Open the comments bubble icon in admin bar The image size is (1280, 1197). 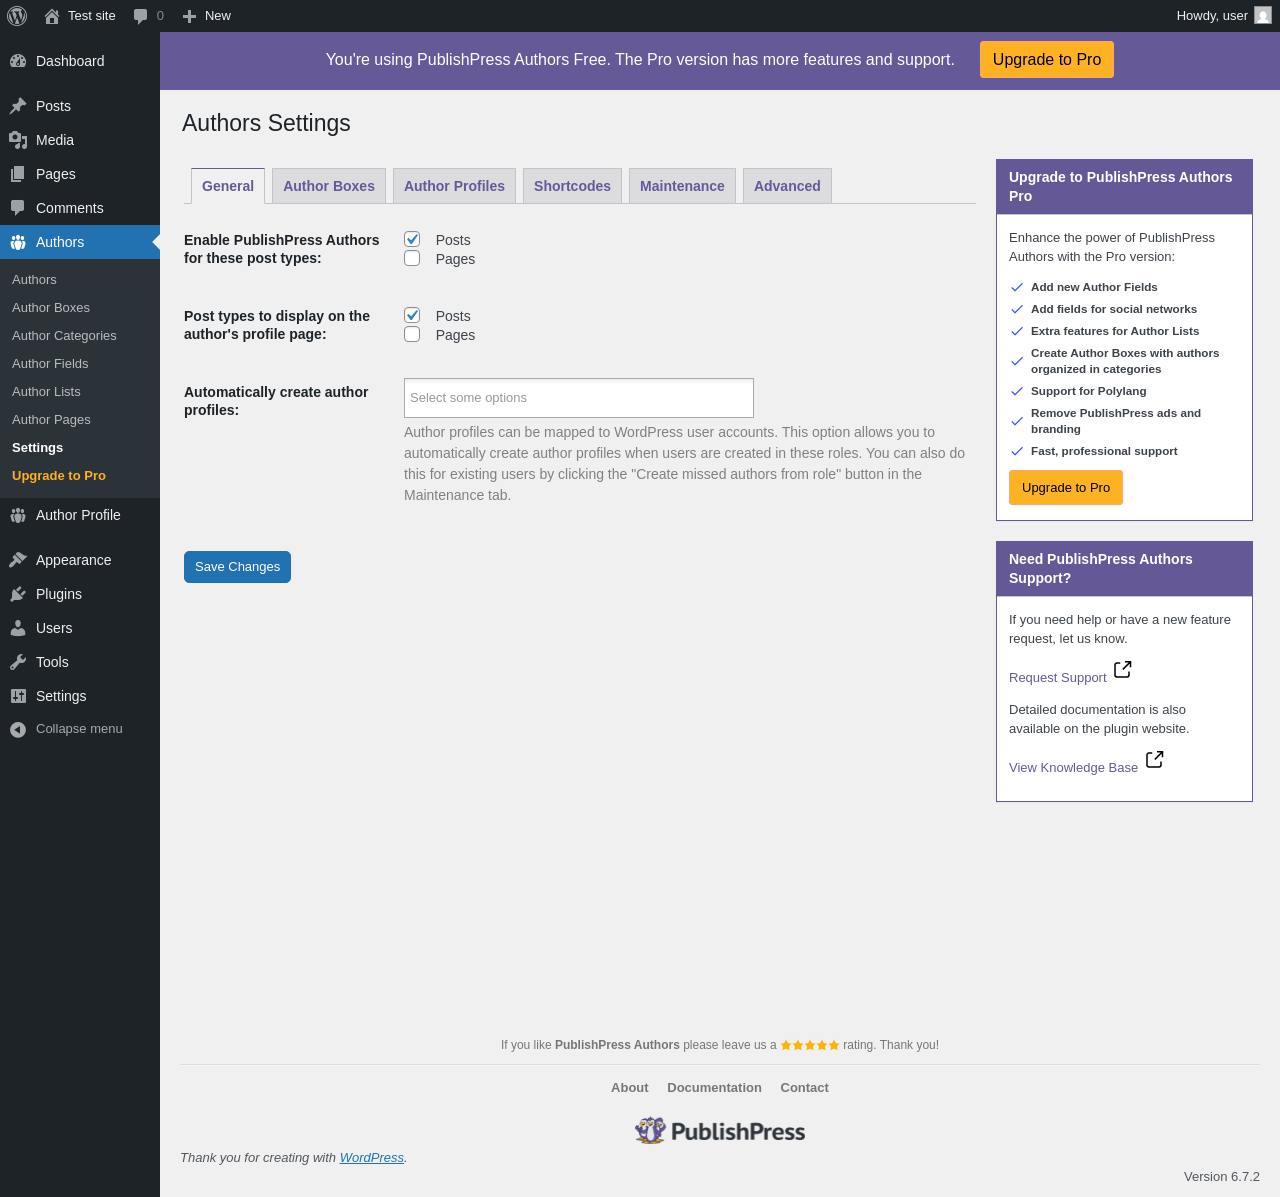tap(141, 16)
